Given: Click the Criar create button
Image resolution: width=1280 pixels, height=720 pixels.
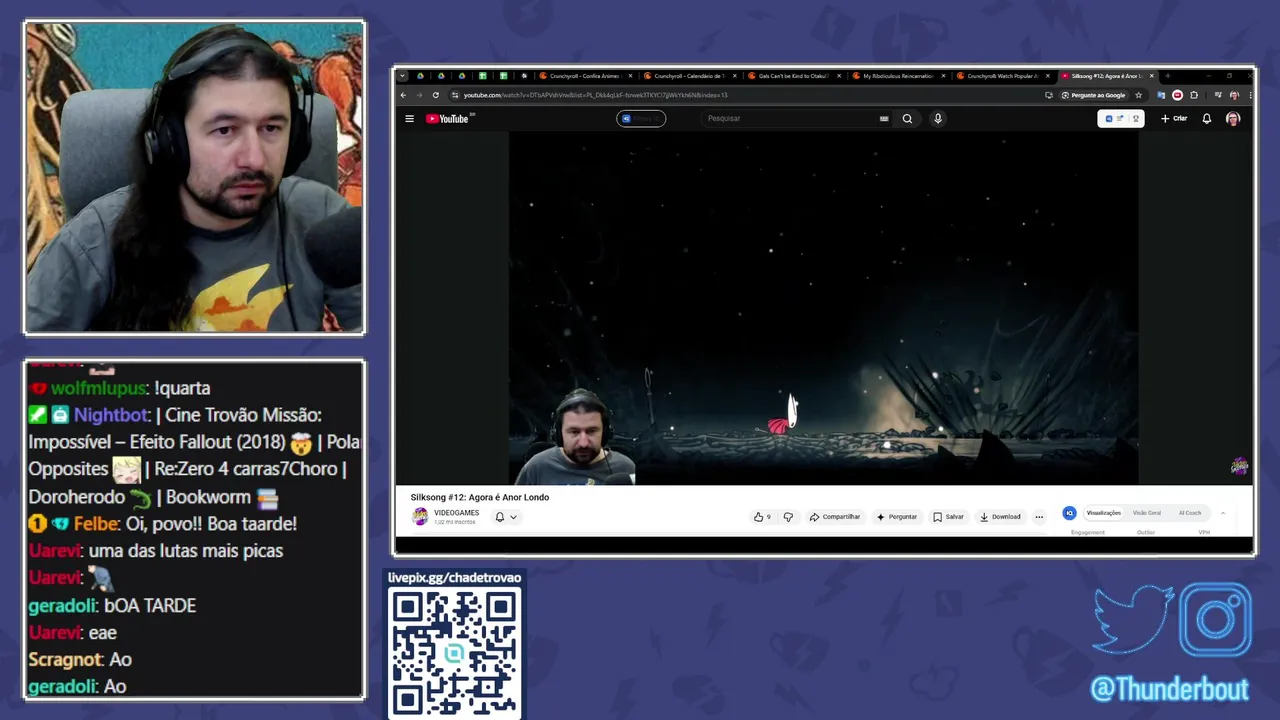Looking at the screenshot, I should 1174,118.
